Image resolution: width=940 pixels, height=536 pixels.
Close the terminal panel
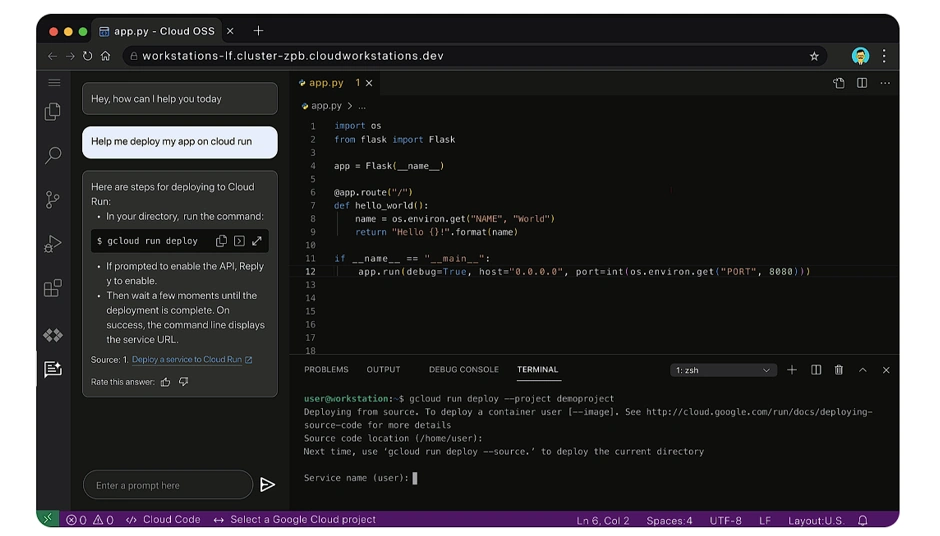886,370
